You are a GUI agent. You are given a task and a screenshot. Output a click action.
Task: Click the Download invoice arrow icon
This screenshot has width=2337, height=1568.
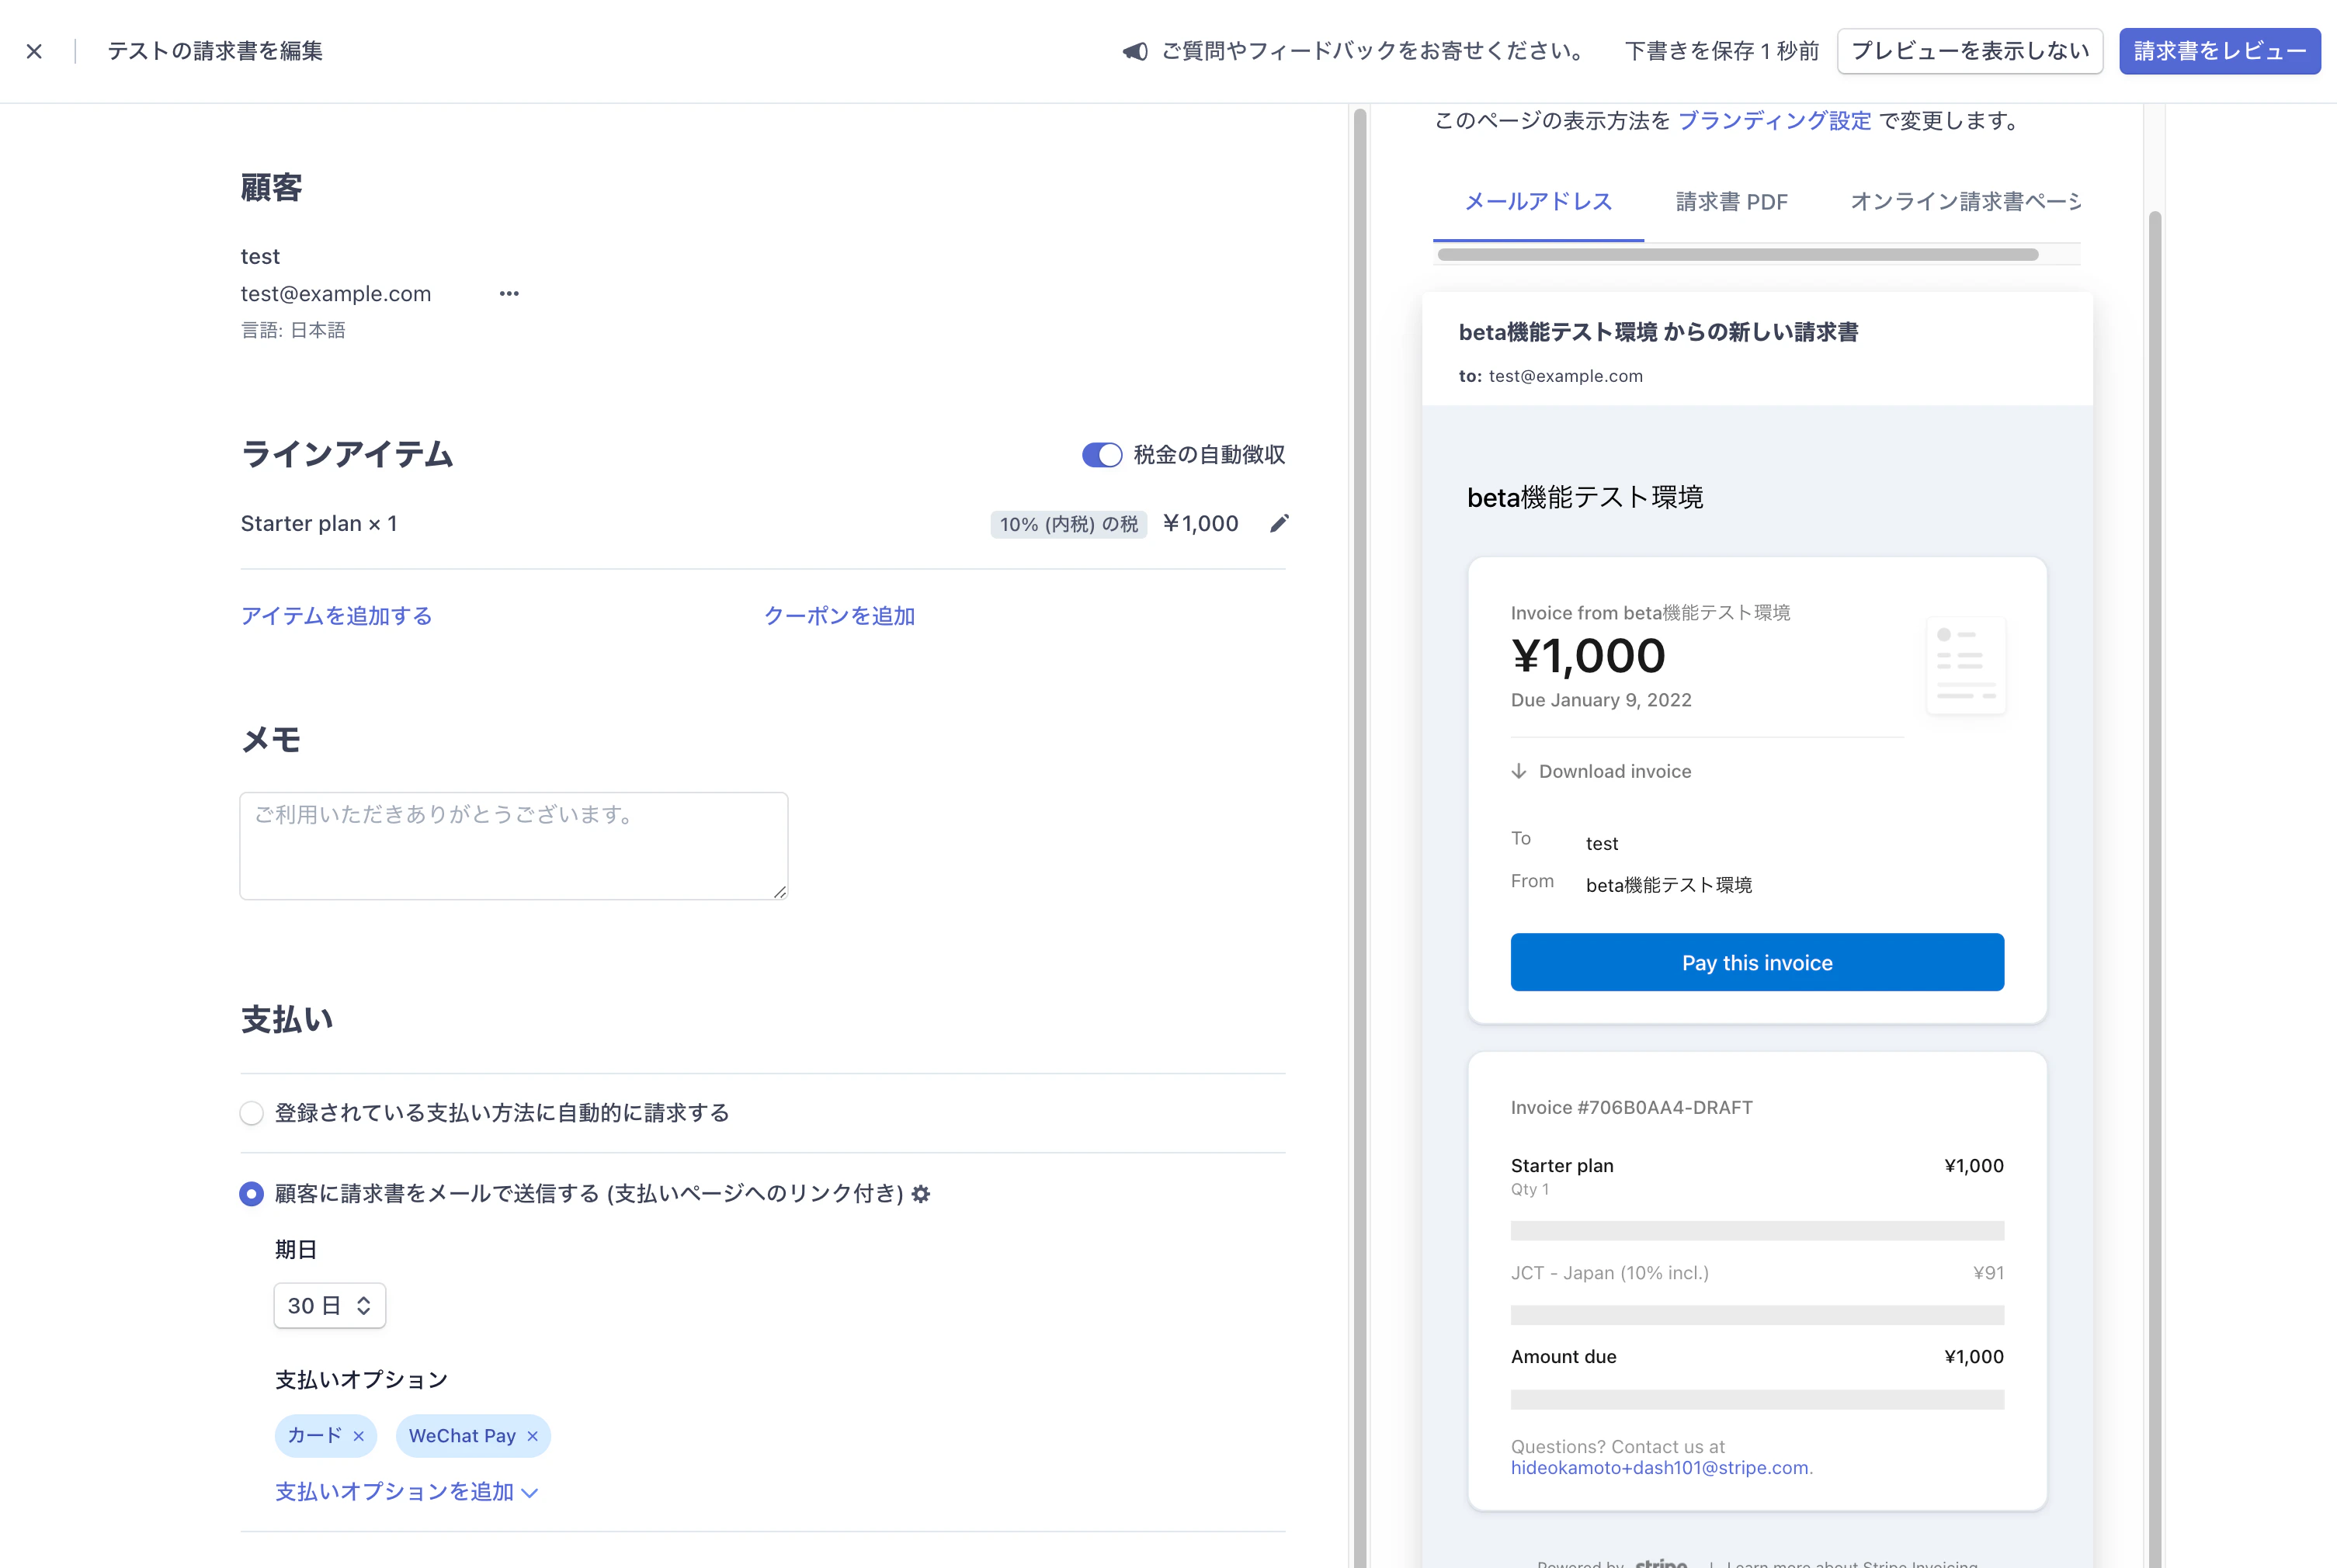coord(1519,771)
